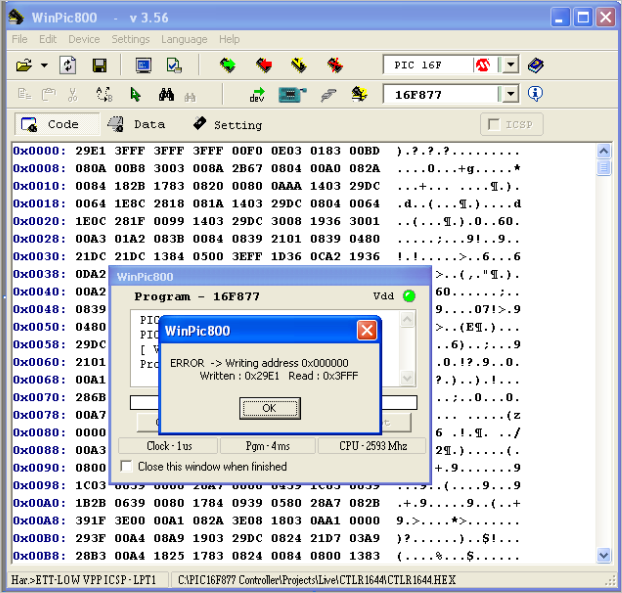Click the open file folder icon
The height and width of the screenshot is (593, 622).
pos(24,66)
